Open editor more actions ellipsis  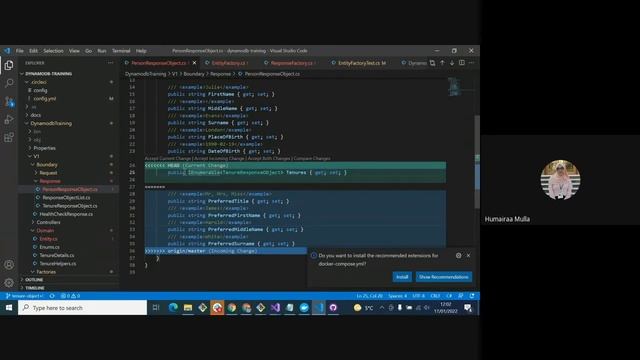471,63
